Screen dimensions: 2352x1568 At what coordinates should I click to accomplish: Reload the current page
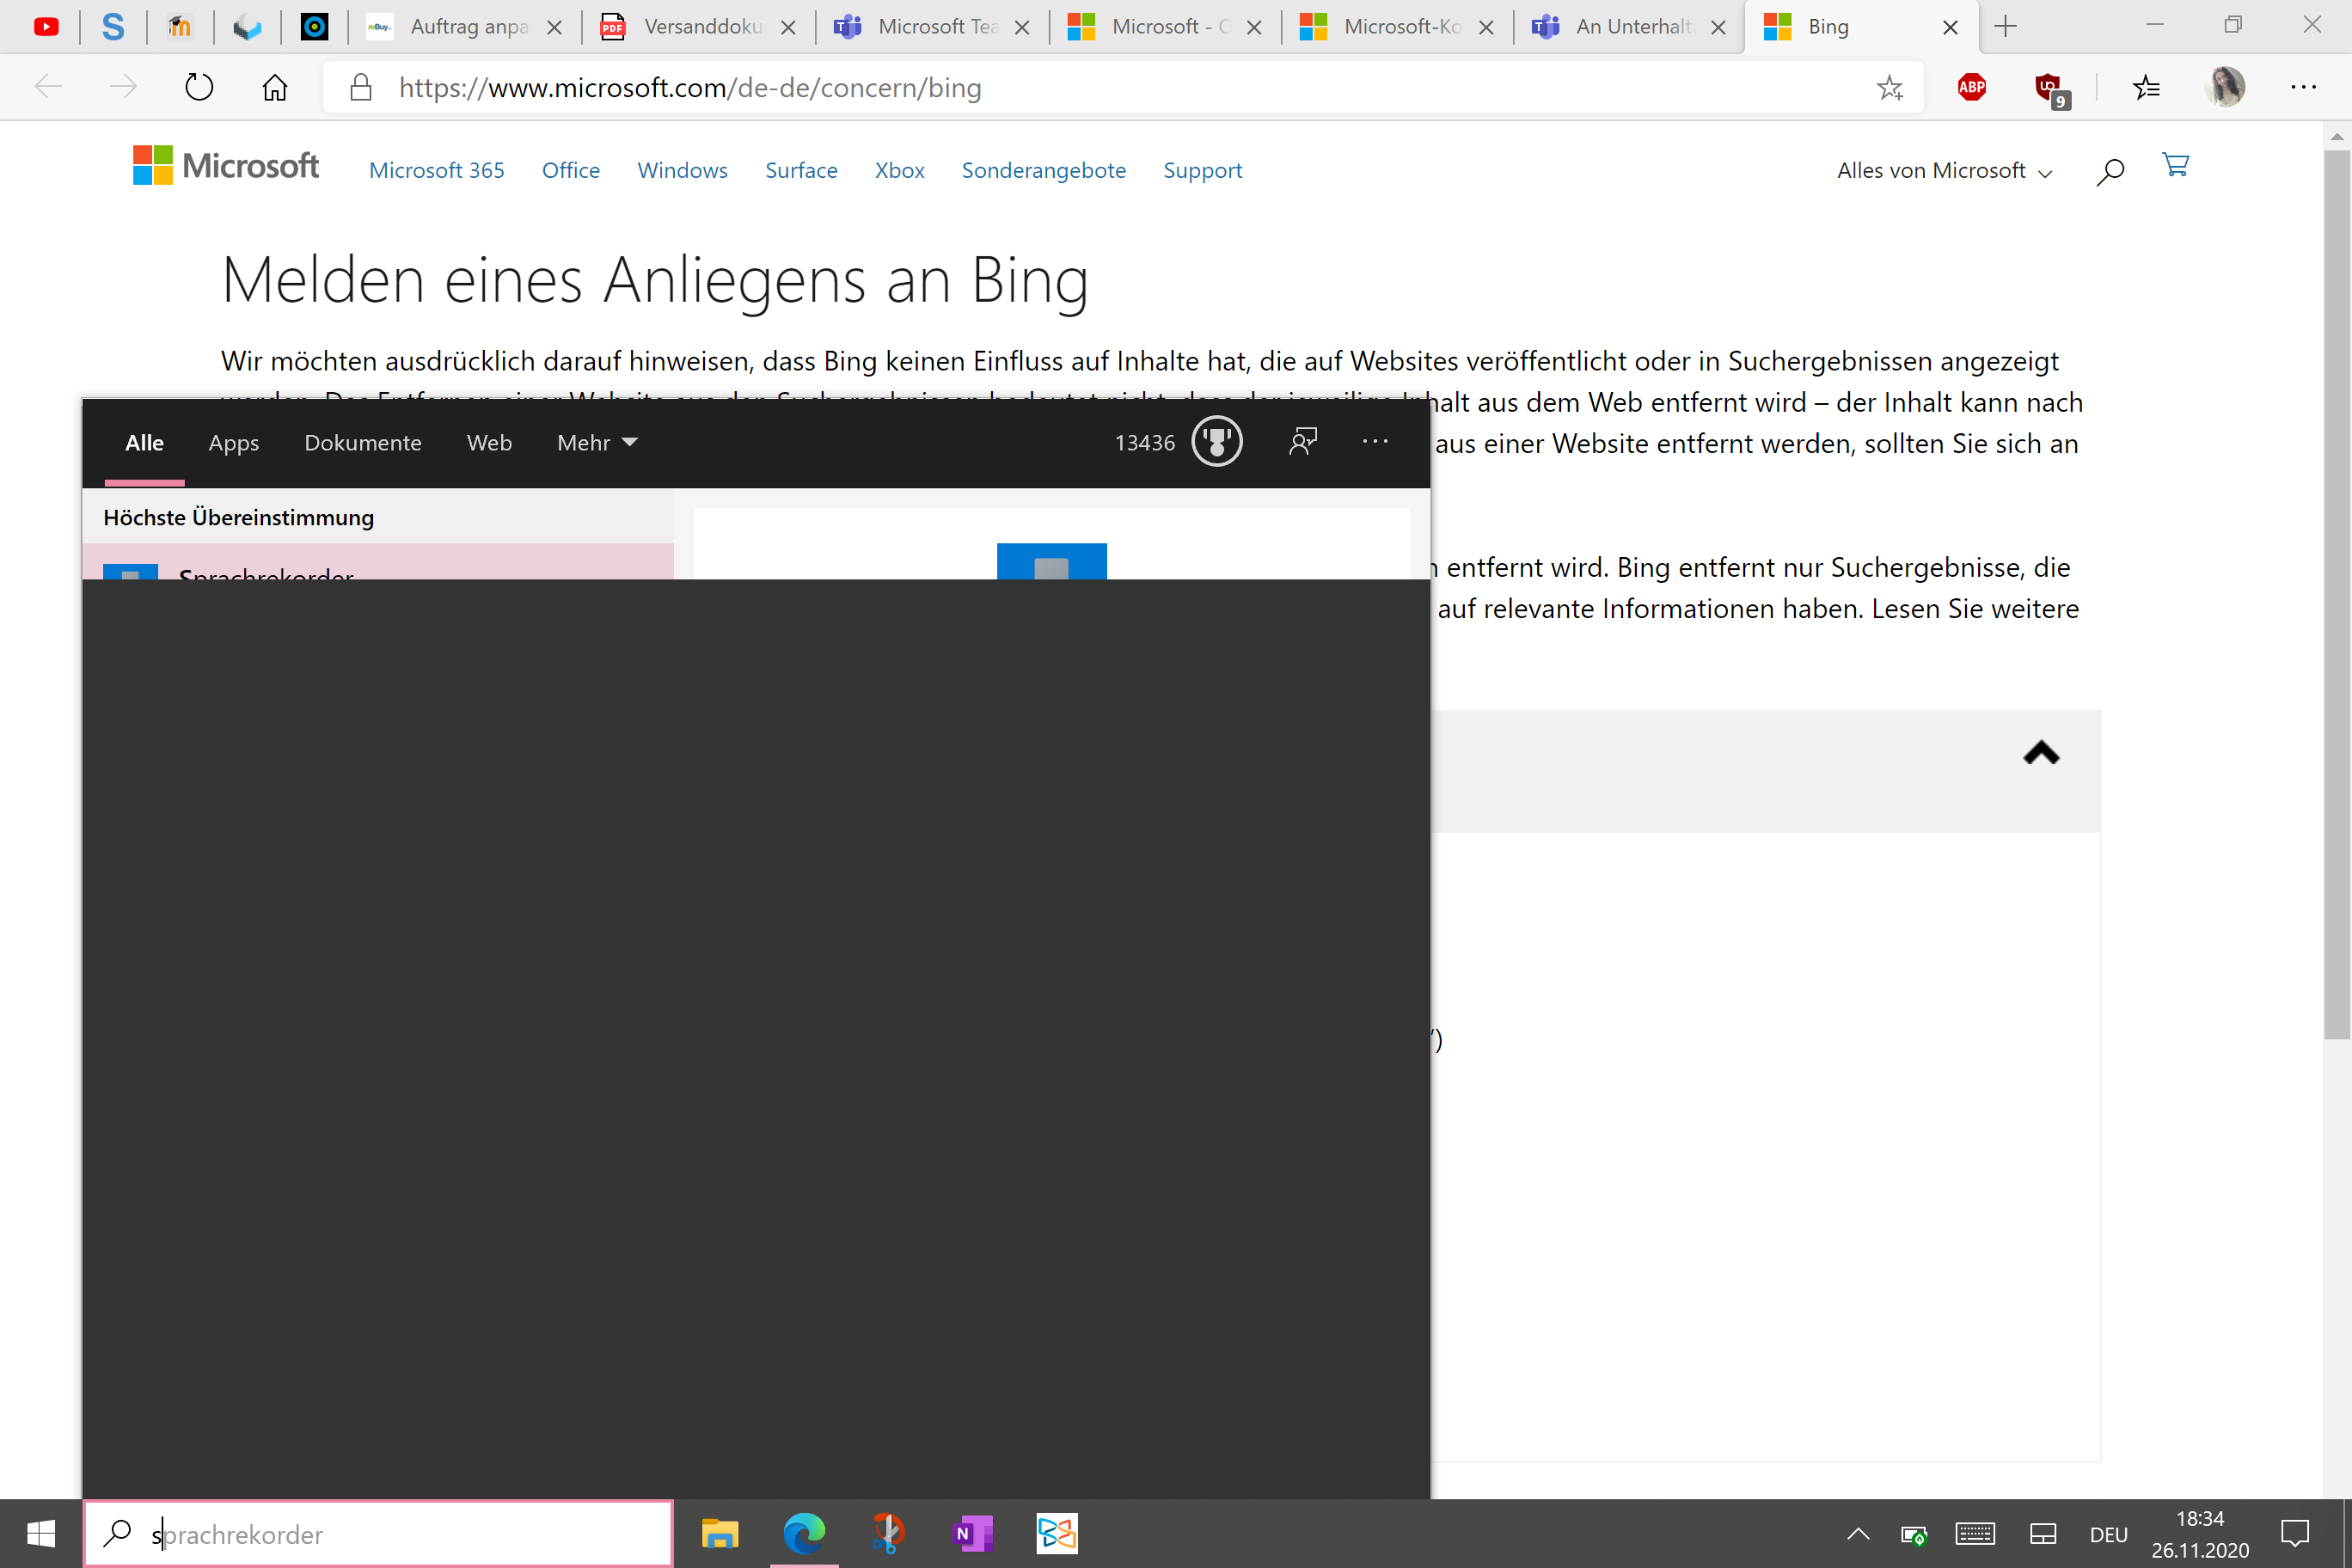point(199,88)
